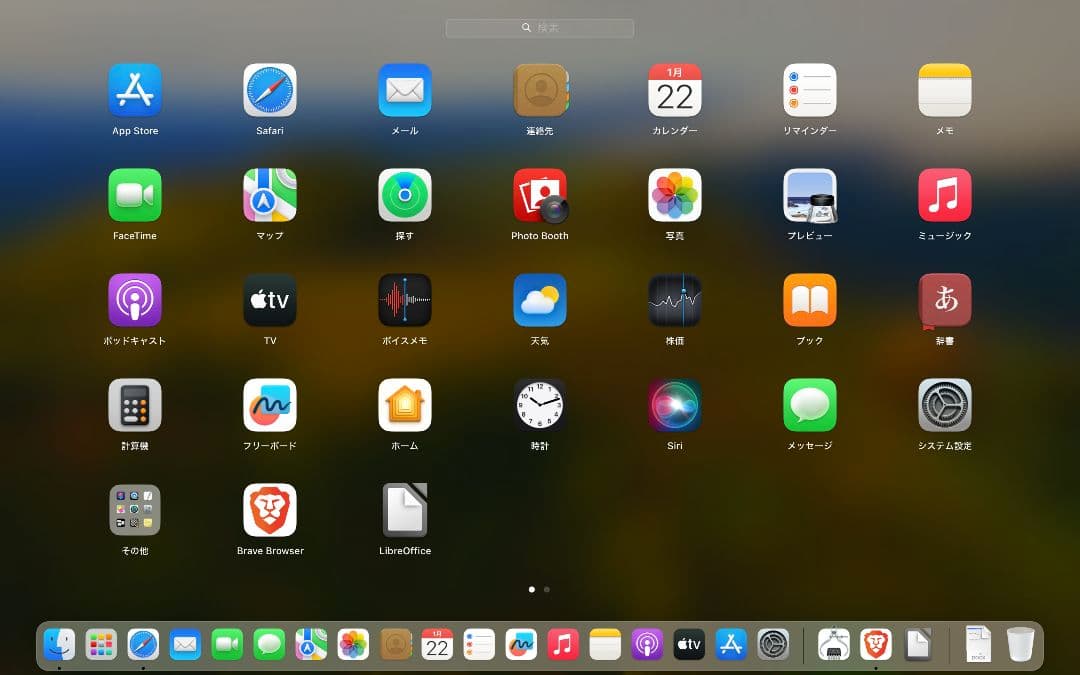1080x675 pixels.
Task: Open Siri from Launchpad
Action: [x=675, y=406]
